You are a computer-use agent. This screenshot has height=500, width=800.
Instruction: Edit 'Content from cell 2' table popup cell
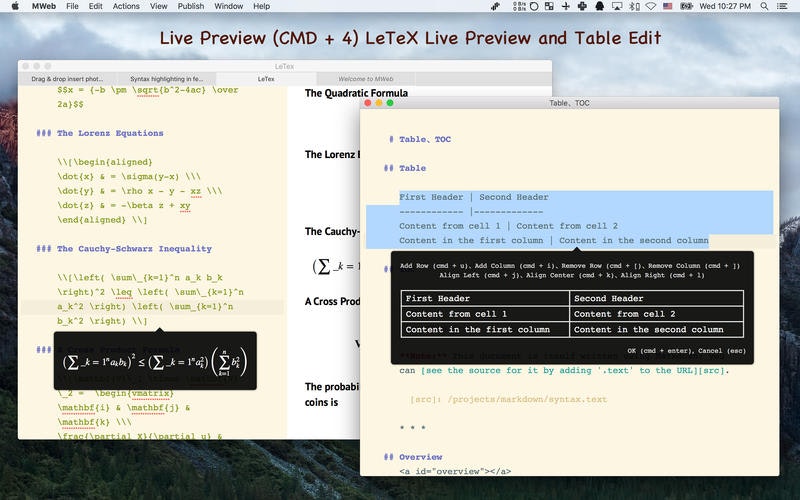(x=657, y=314)
